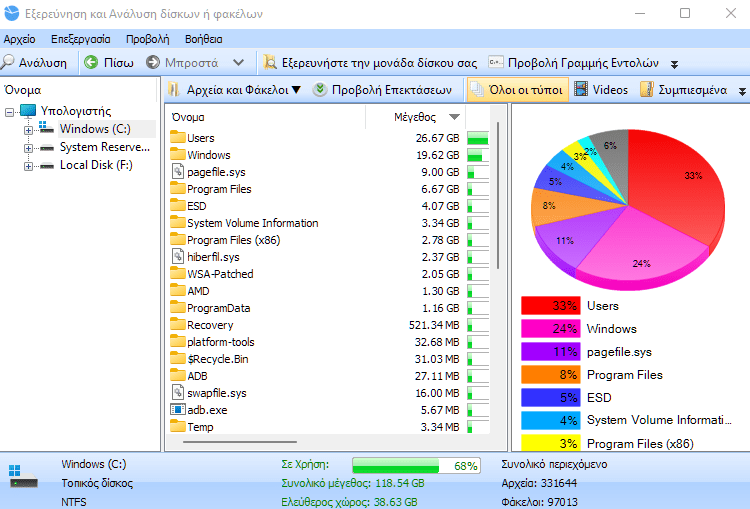This screenshot has height=509, width=750.
Task: Filter by Videos file type
Action: 601,89
